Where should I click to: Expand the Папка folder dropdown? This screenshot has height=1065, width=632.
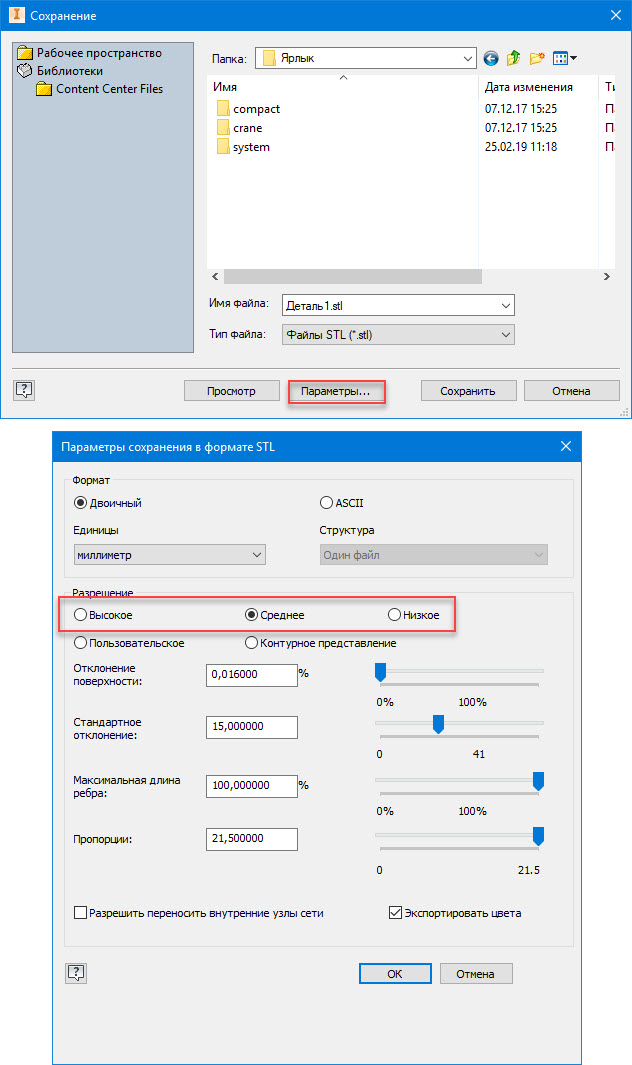(x=468, y=58)
